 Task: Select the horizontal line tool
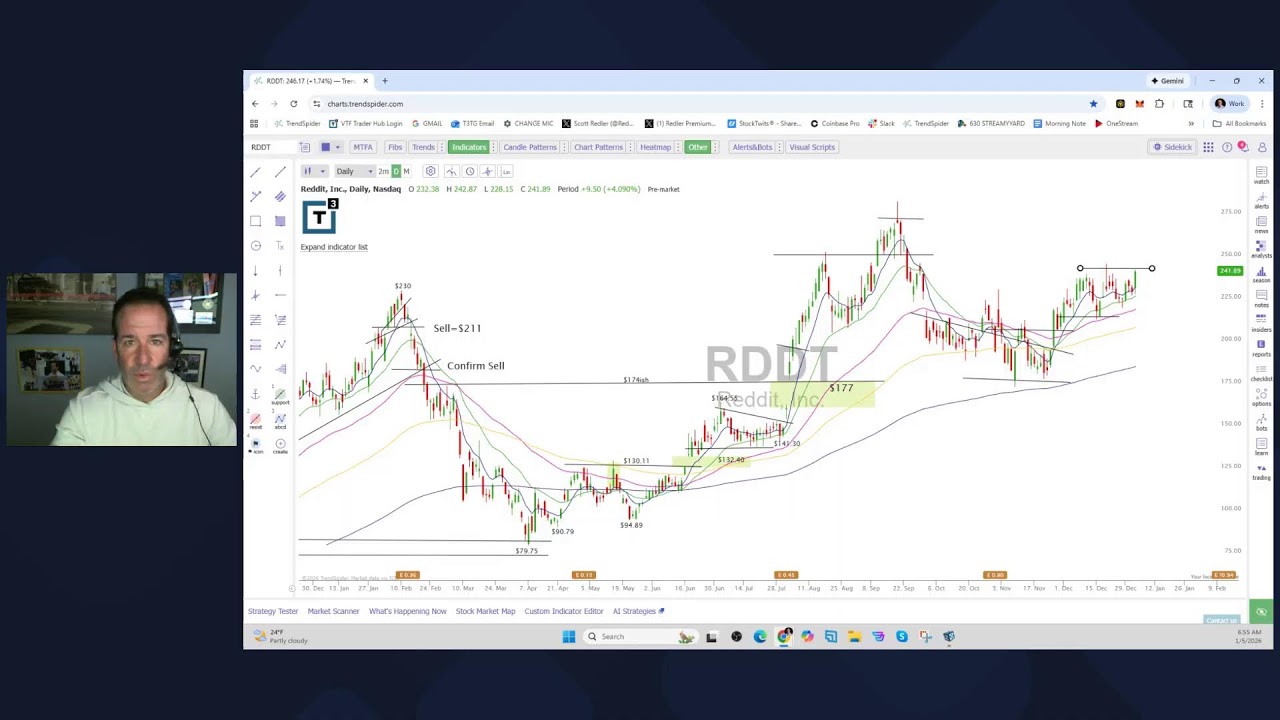click(x=280, y=295)
